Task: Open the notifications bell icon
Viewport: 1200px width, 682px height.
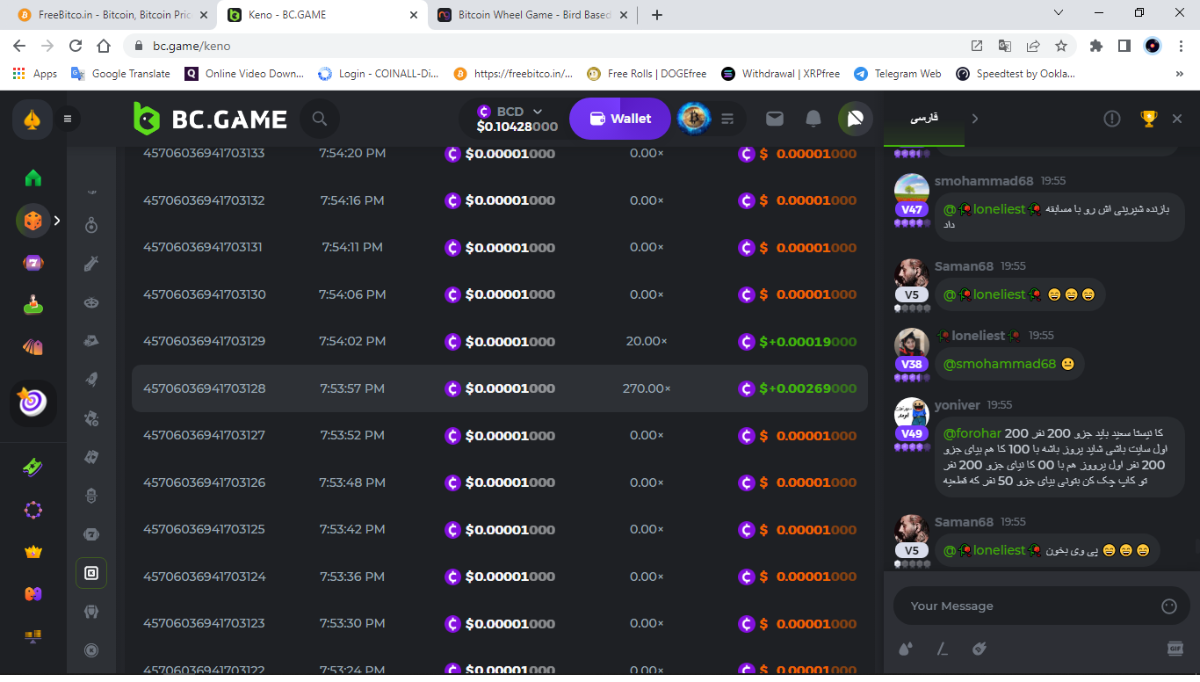Action: coord(814,119)
